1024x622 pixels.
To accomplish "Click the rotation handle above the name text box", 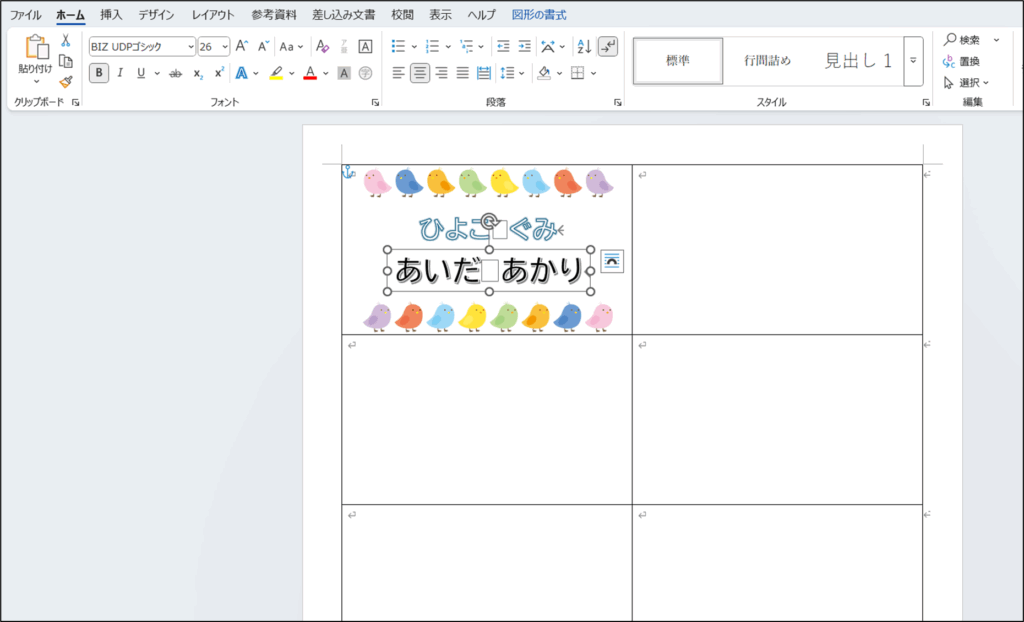I will pyautogui.click(x=490, y=221).
